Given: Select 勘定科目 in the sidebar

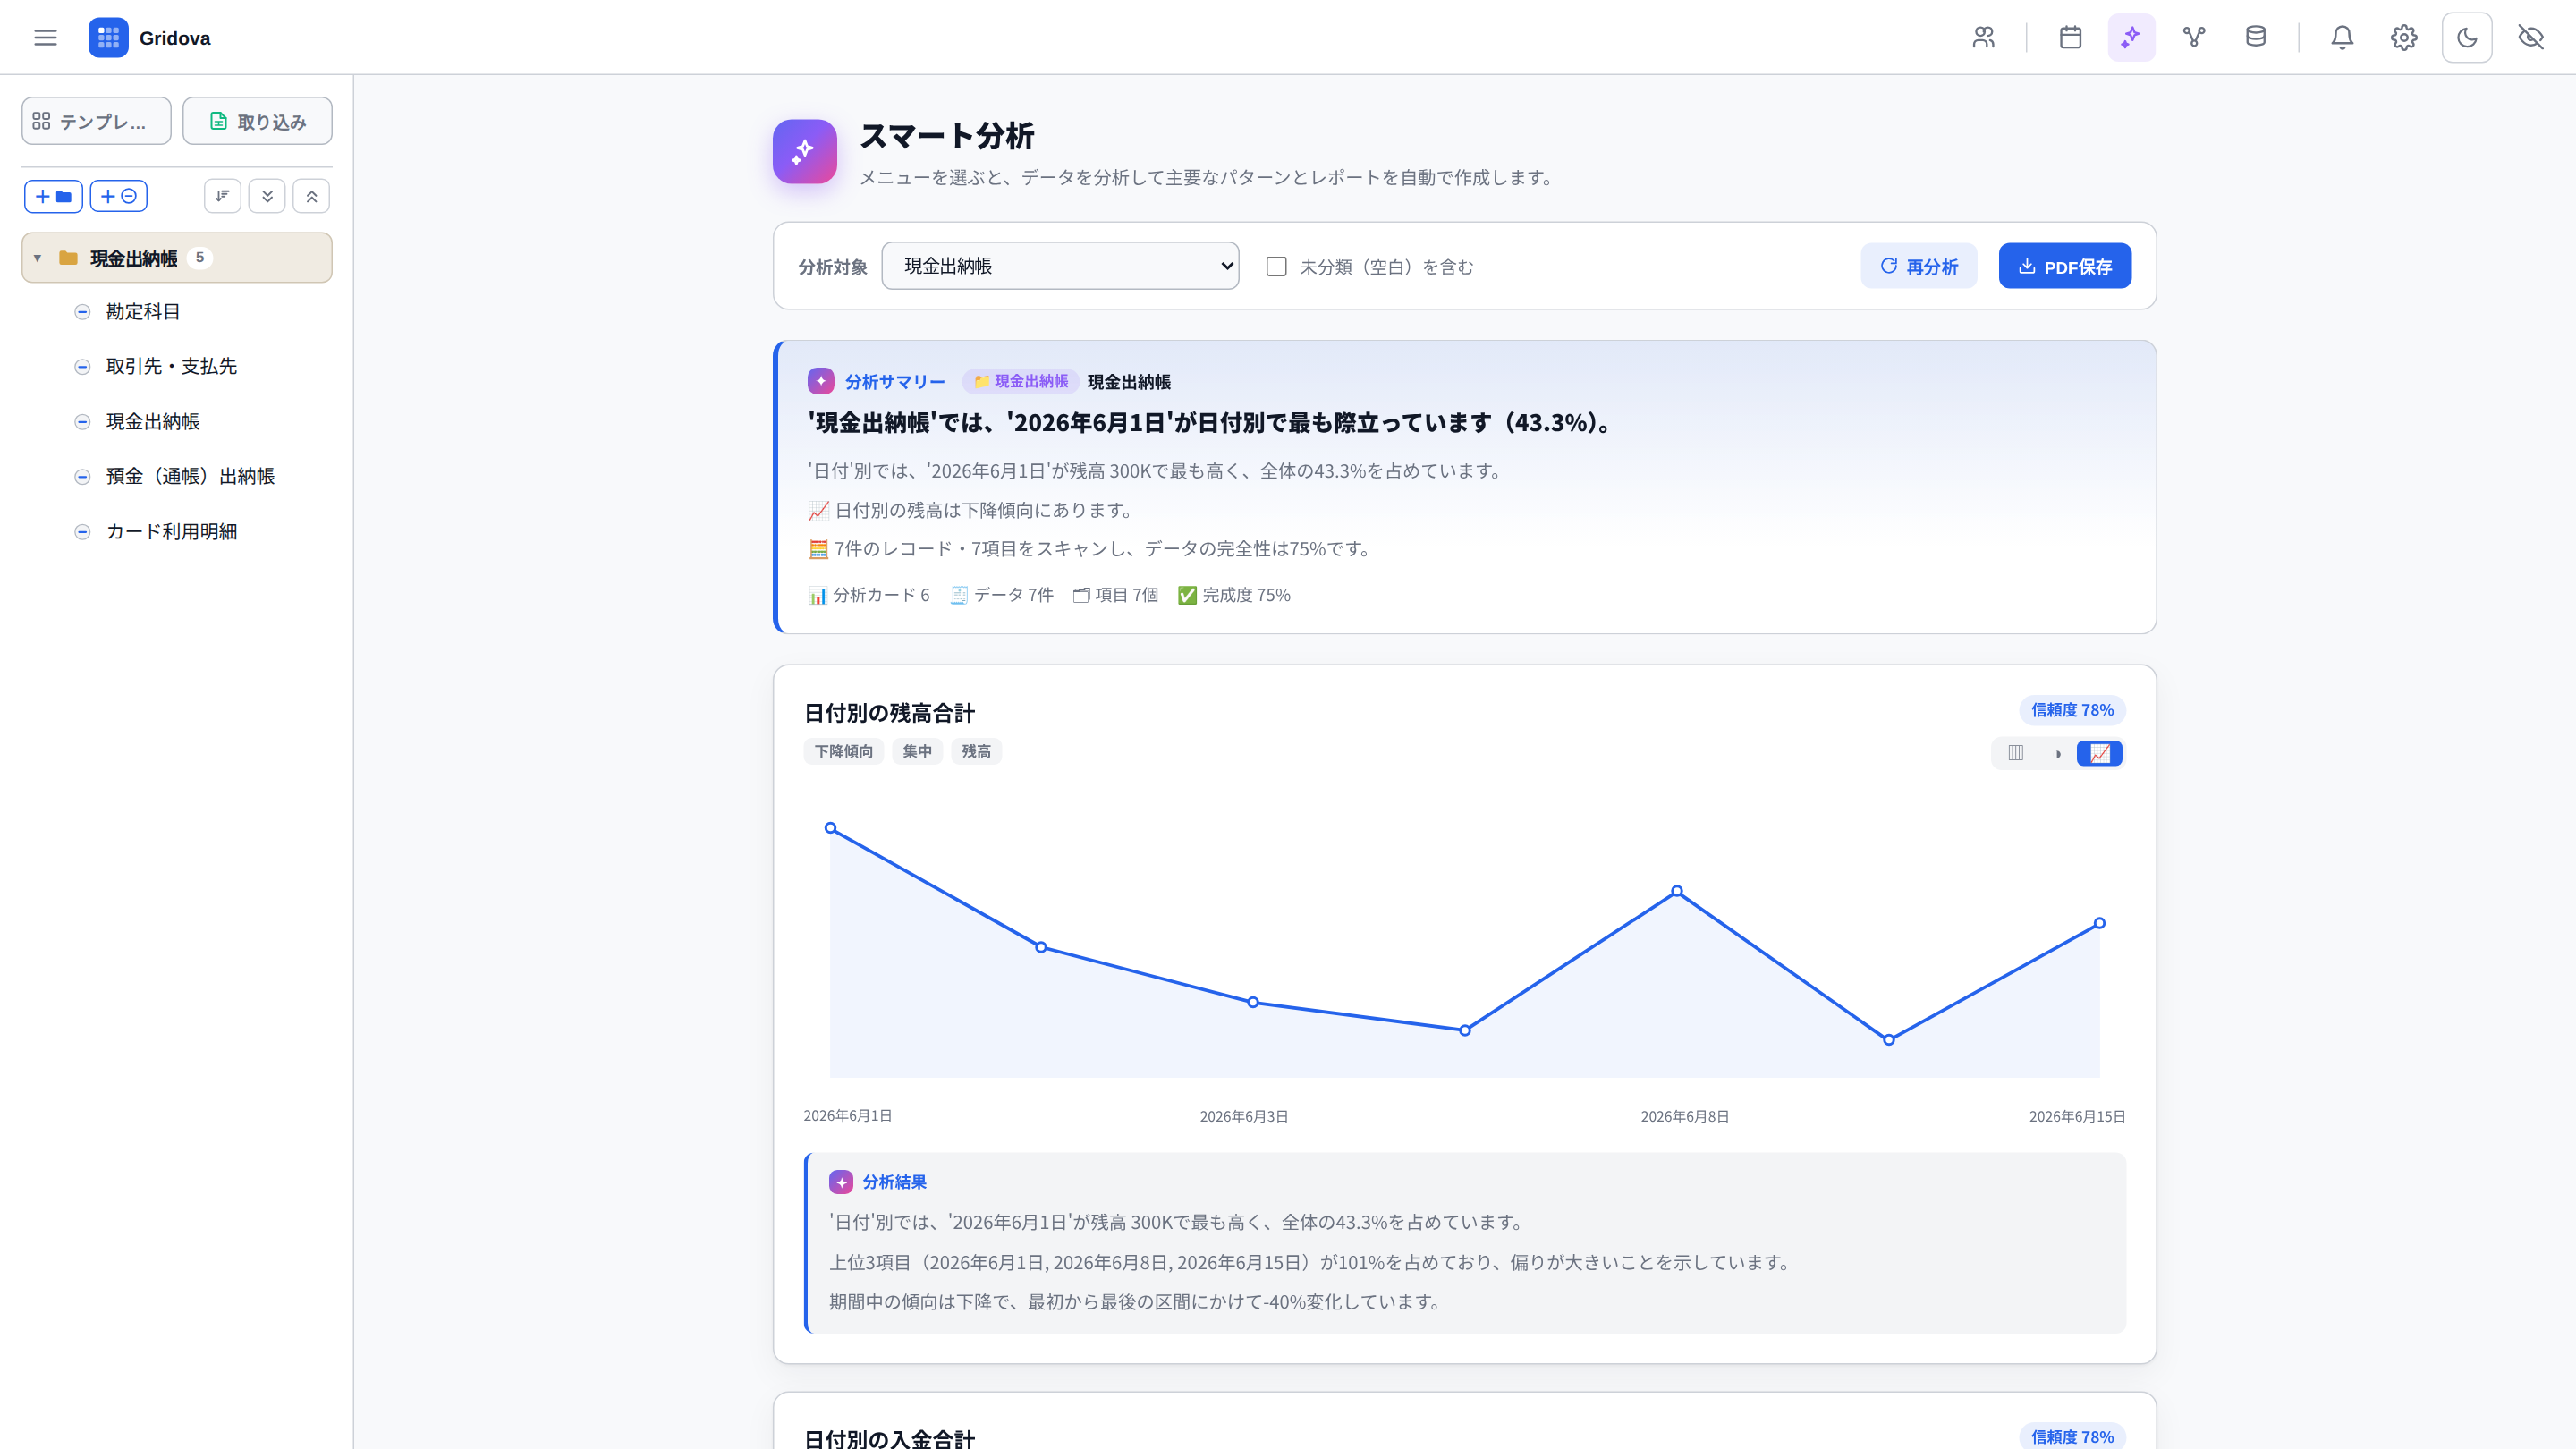Looking at the screenshot, I should coord(142,311).
